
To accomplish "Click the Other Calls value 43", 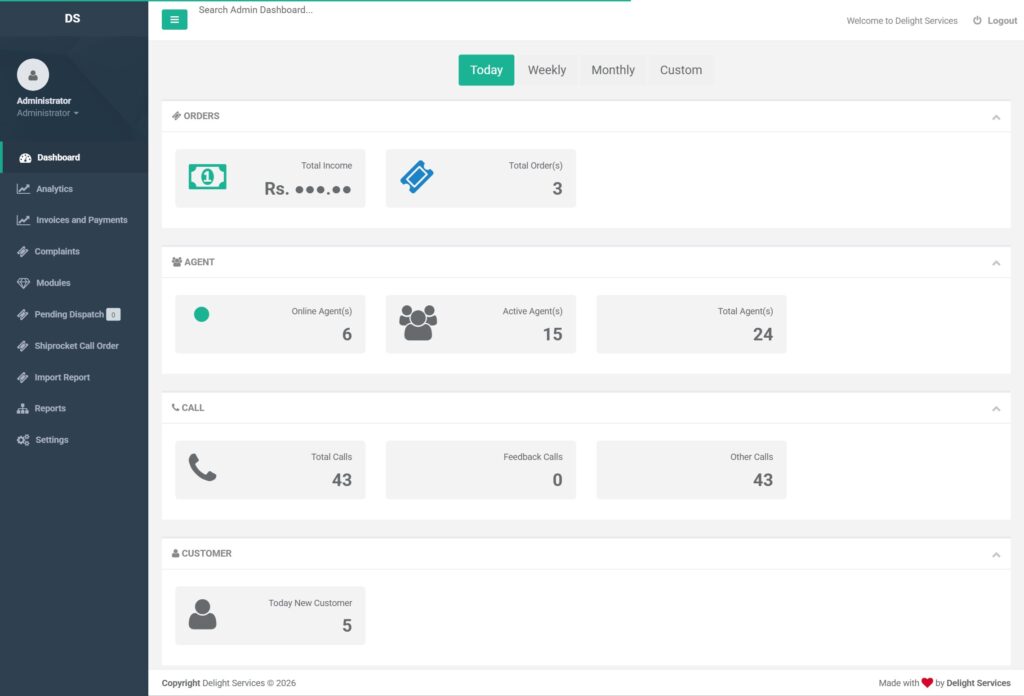I will tap(763, 480).
